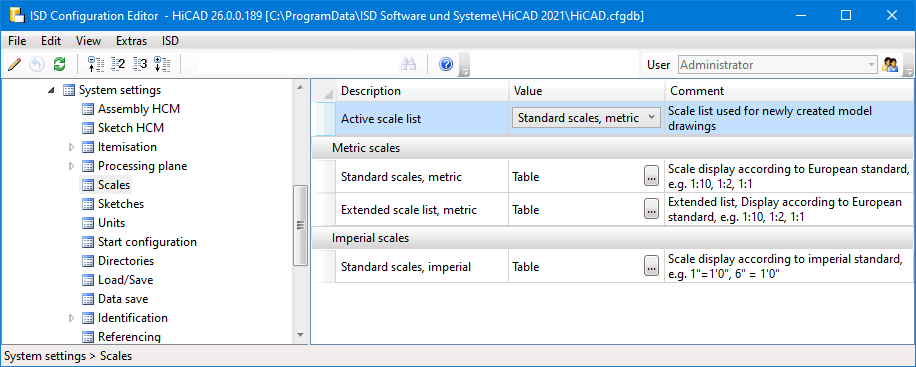Click the green refresh arrows icon
The image size is (916, 367).
59,64
